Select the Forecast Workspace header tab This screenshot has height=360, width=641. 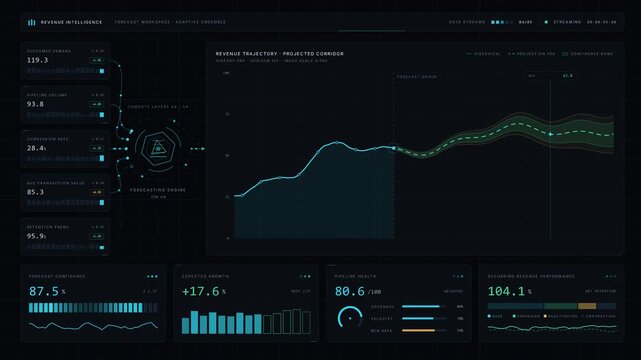[170, 22]
